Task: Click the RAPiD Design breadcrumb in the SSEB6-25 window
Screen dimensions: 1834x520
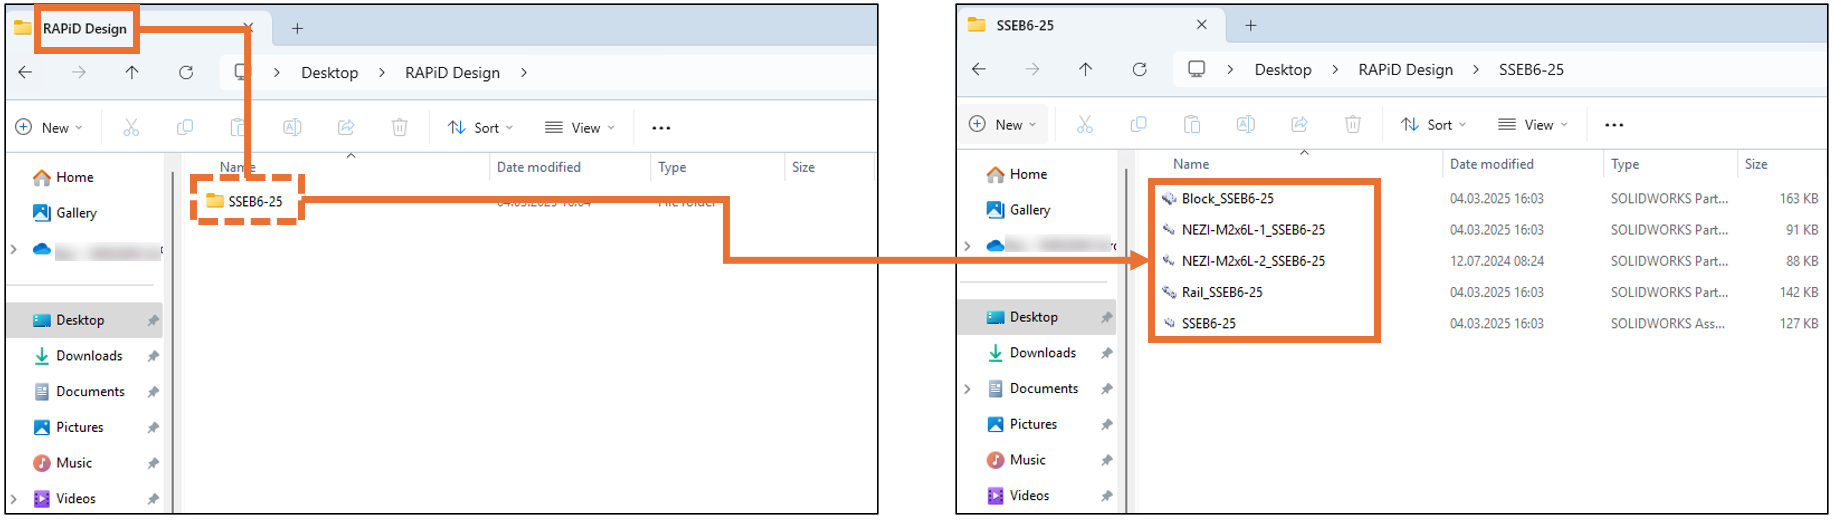Action: pyautogui.click(x=1405, y=69)
